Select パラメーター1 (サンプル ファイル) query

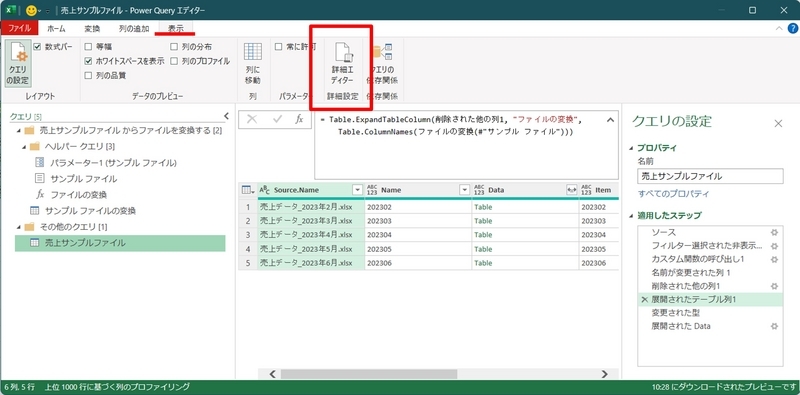(113, 163)
